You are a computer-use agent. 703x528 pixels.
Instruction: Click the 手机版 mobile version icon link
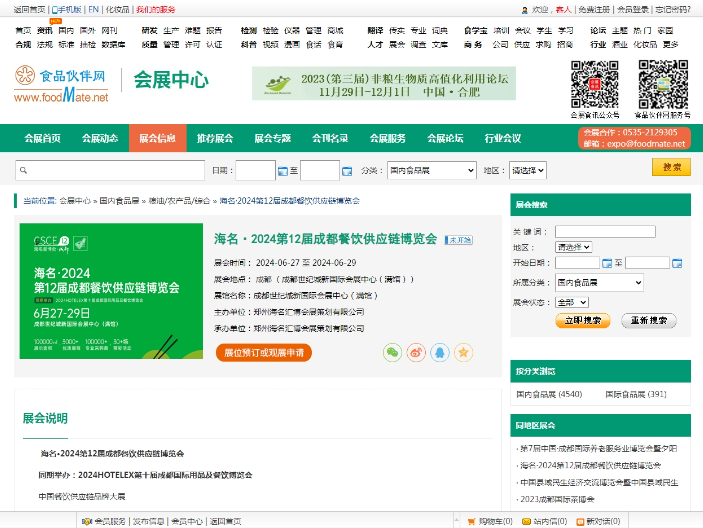(66, 9)
